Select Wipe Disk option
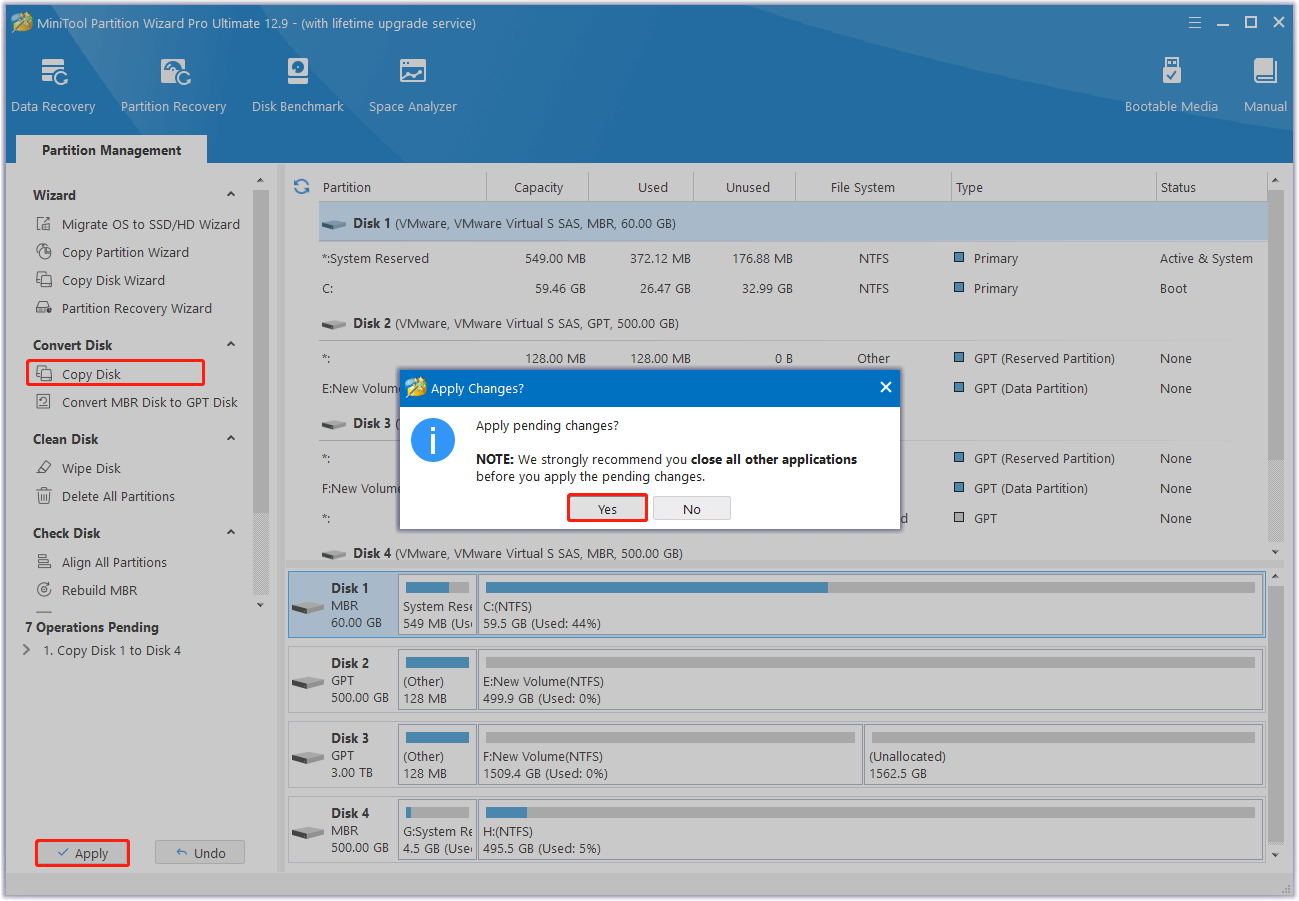Screen dimensions: 1299x901 coord(78,468)
